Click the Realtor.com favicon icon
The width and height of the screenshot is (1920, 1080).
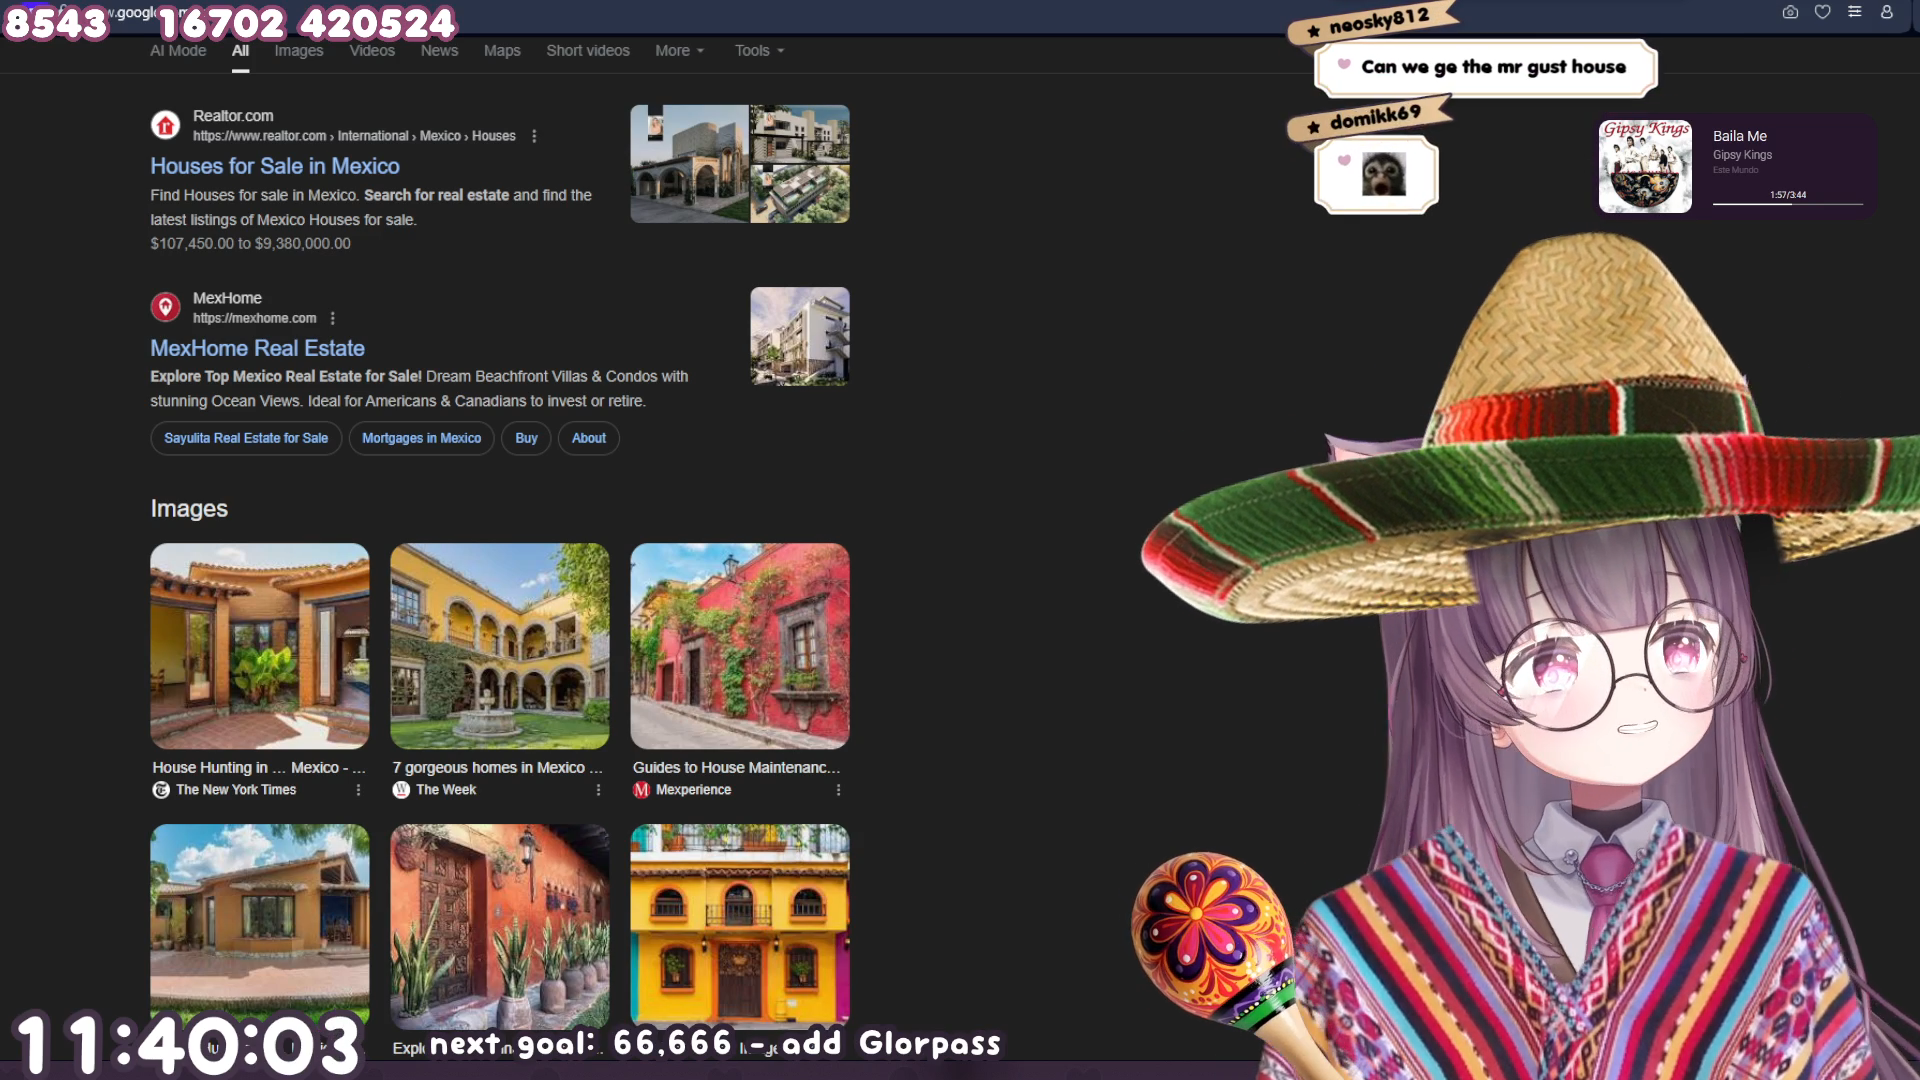[166, 125]
